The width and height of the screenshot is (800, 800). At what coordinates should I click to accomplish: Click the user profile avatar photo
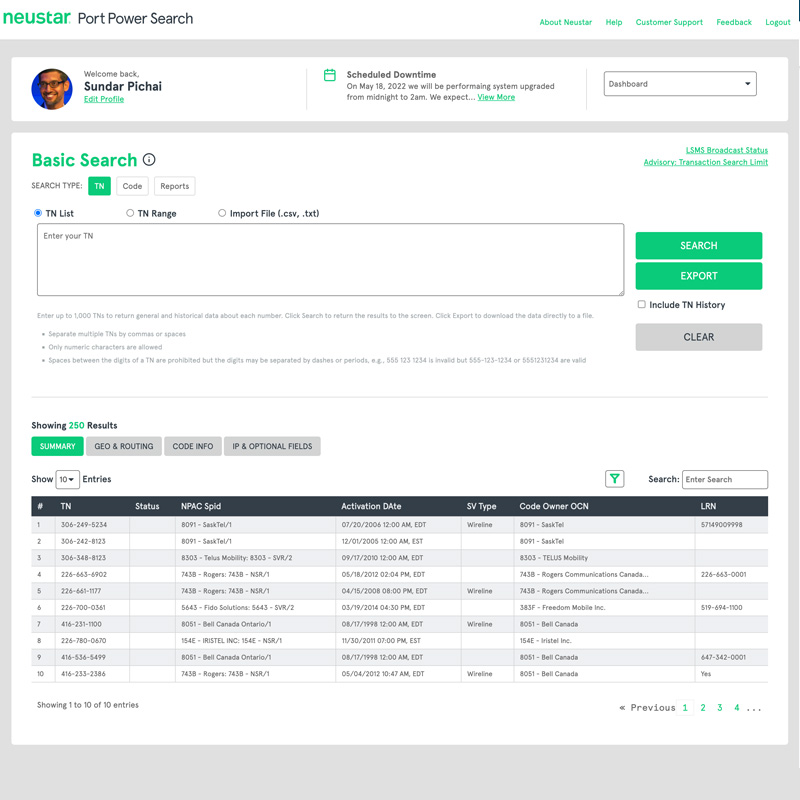(52, 89)
